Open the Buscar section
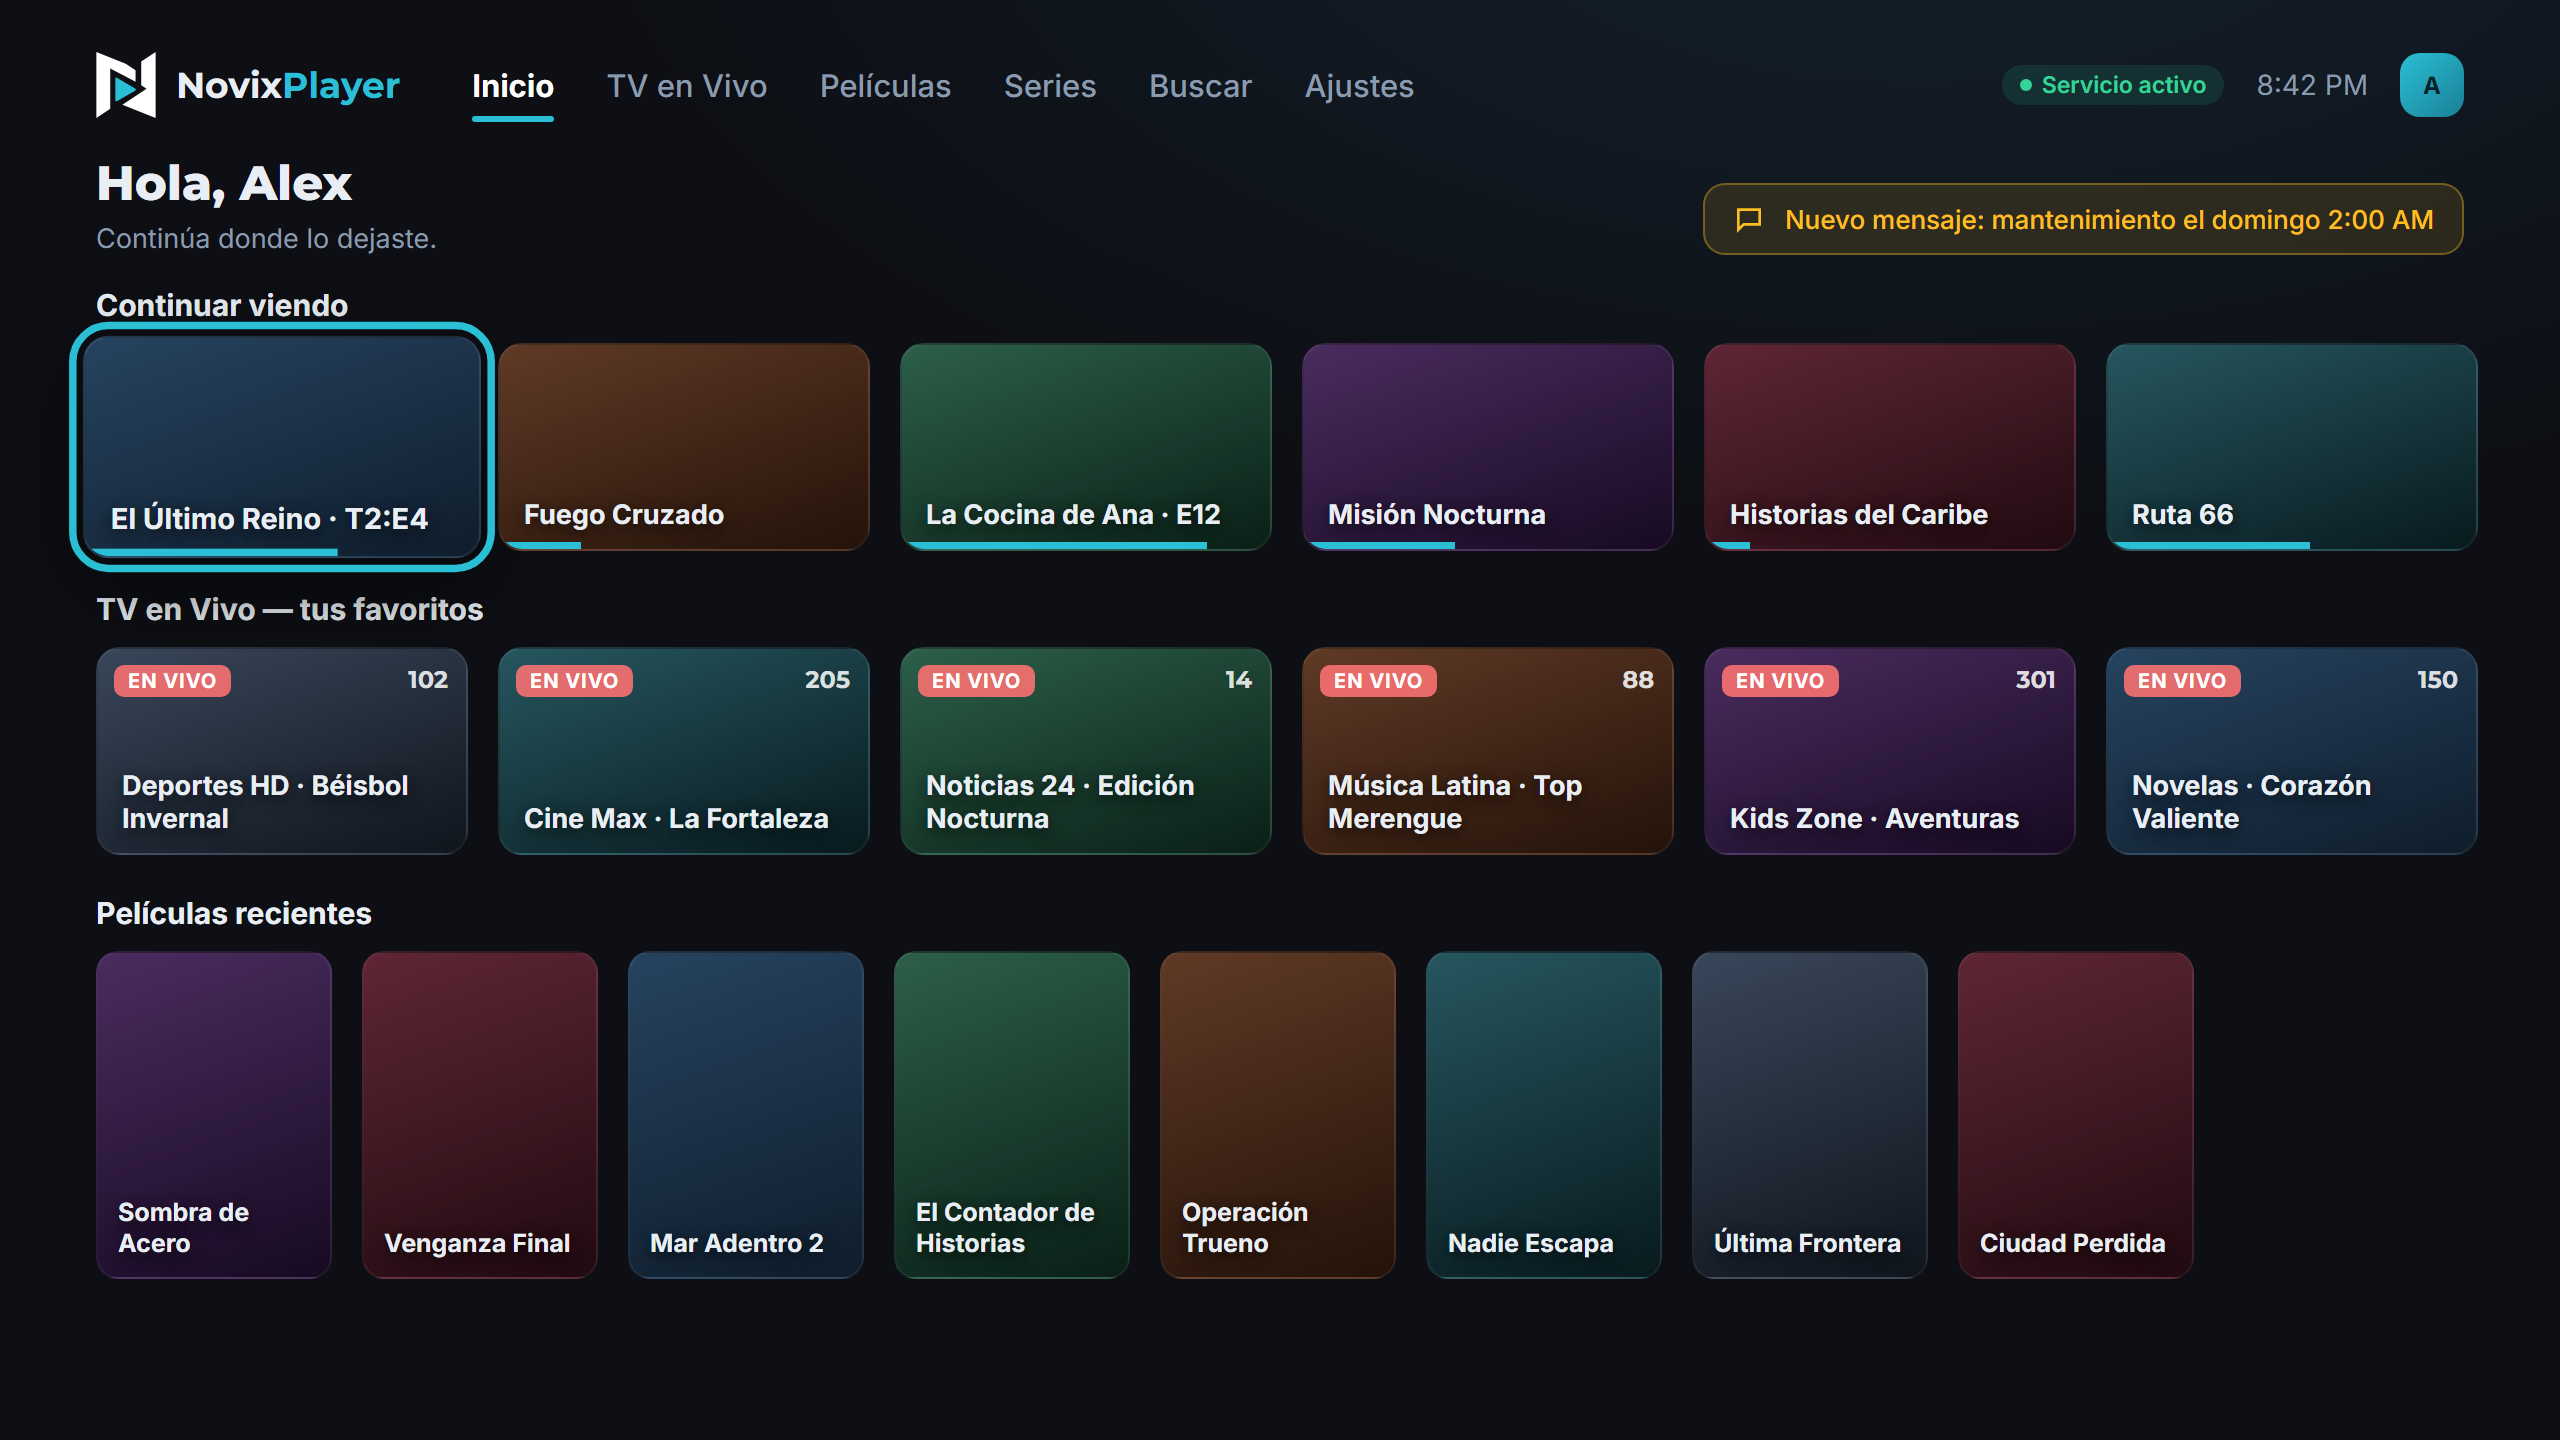Screen dimensions: 2560x1440 [1200, 86]
